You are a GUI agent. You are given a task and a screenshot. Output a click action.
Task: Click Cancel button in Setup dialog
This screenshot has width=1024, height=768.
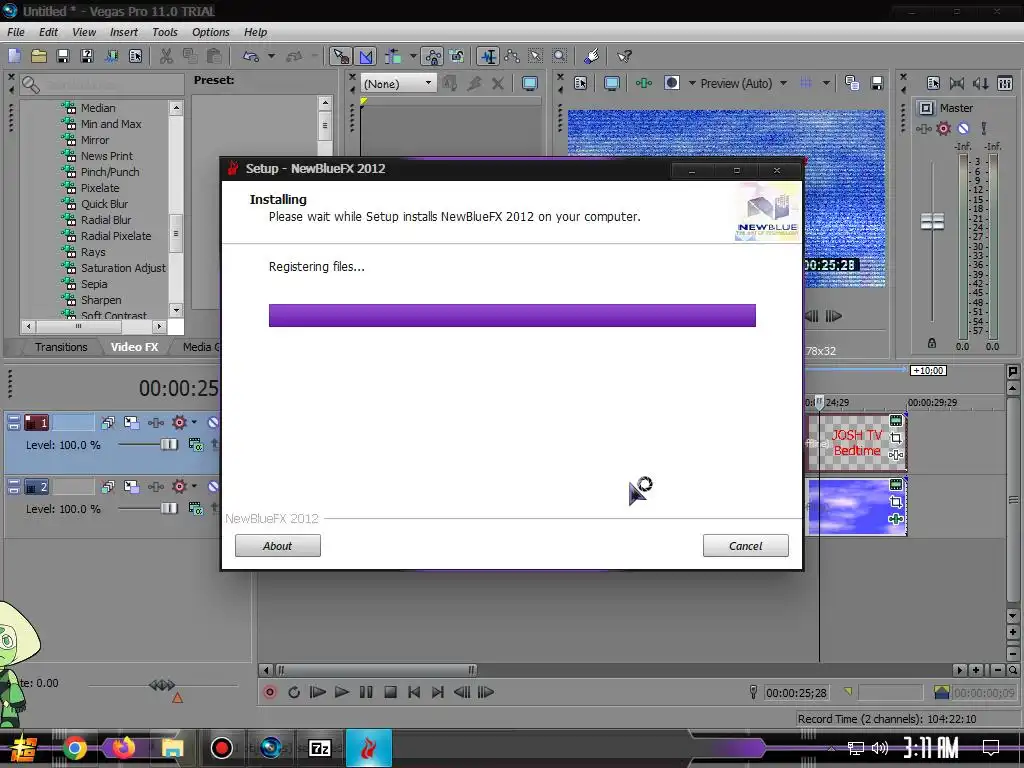coord(745,546)
